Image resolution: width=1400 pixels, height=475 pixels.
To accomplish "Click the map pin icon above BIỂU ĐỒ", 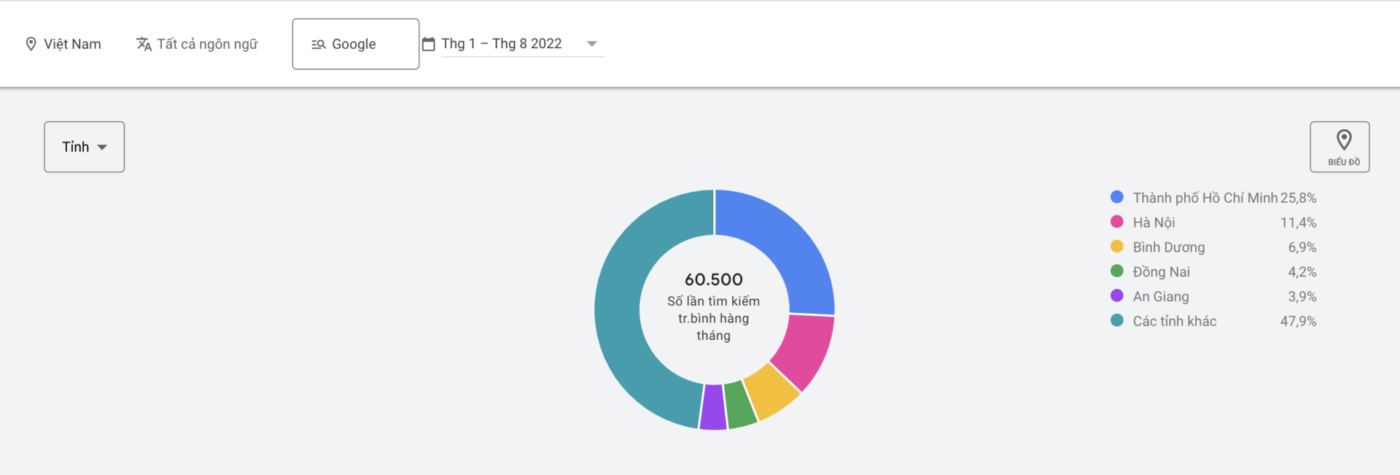I will point(1344,139).
